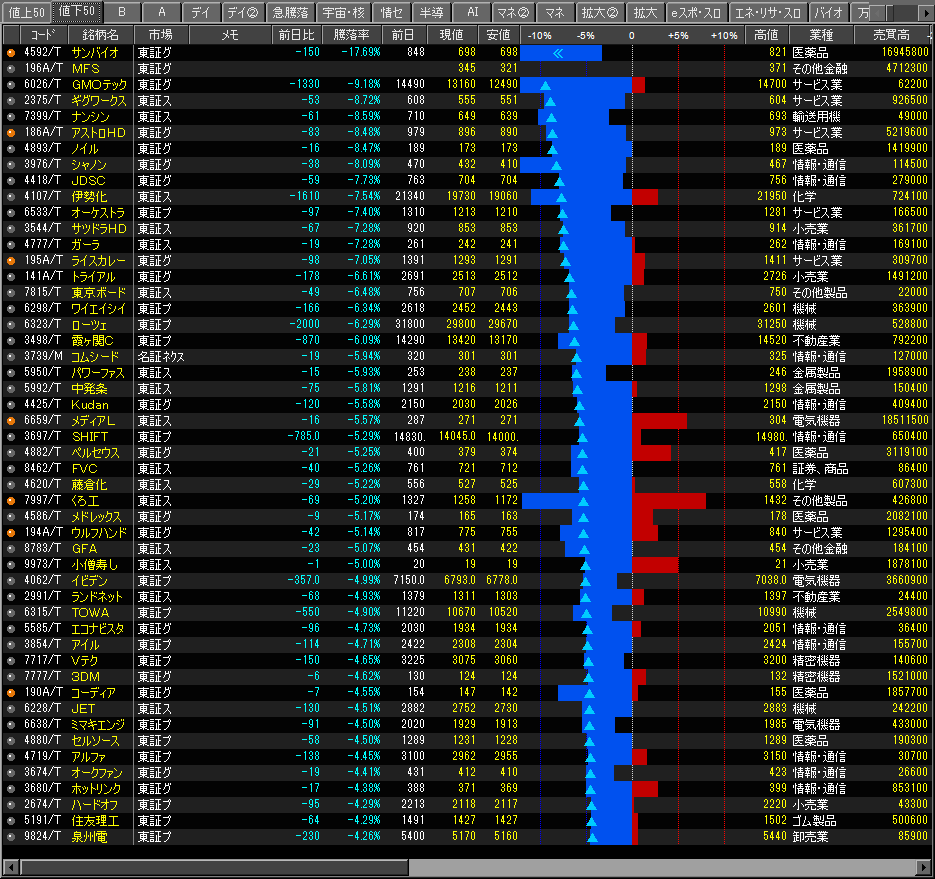Image resolution: width=935 pixels, height=879 pixels.
Task: Click the orange dot beside アストロHD
Action: point(11,132)
